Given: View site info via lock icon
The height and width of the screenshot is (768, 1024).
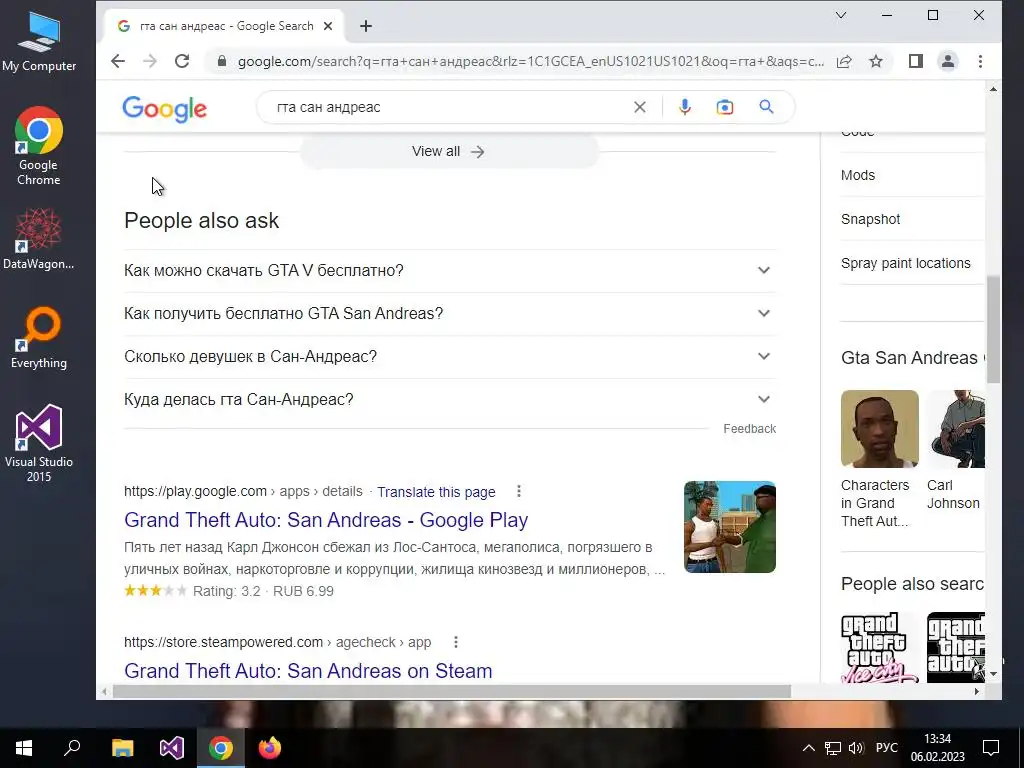Looking at the screenshot, I should pos(222,61).
